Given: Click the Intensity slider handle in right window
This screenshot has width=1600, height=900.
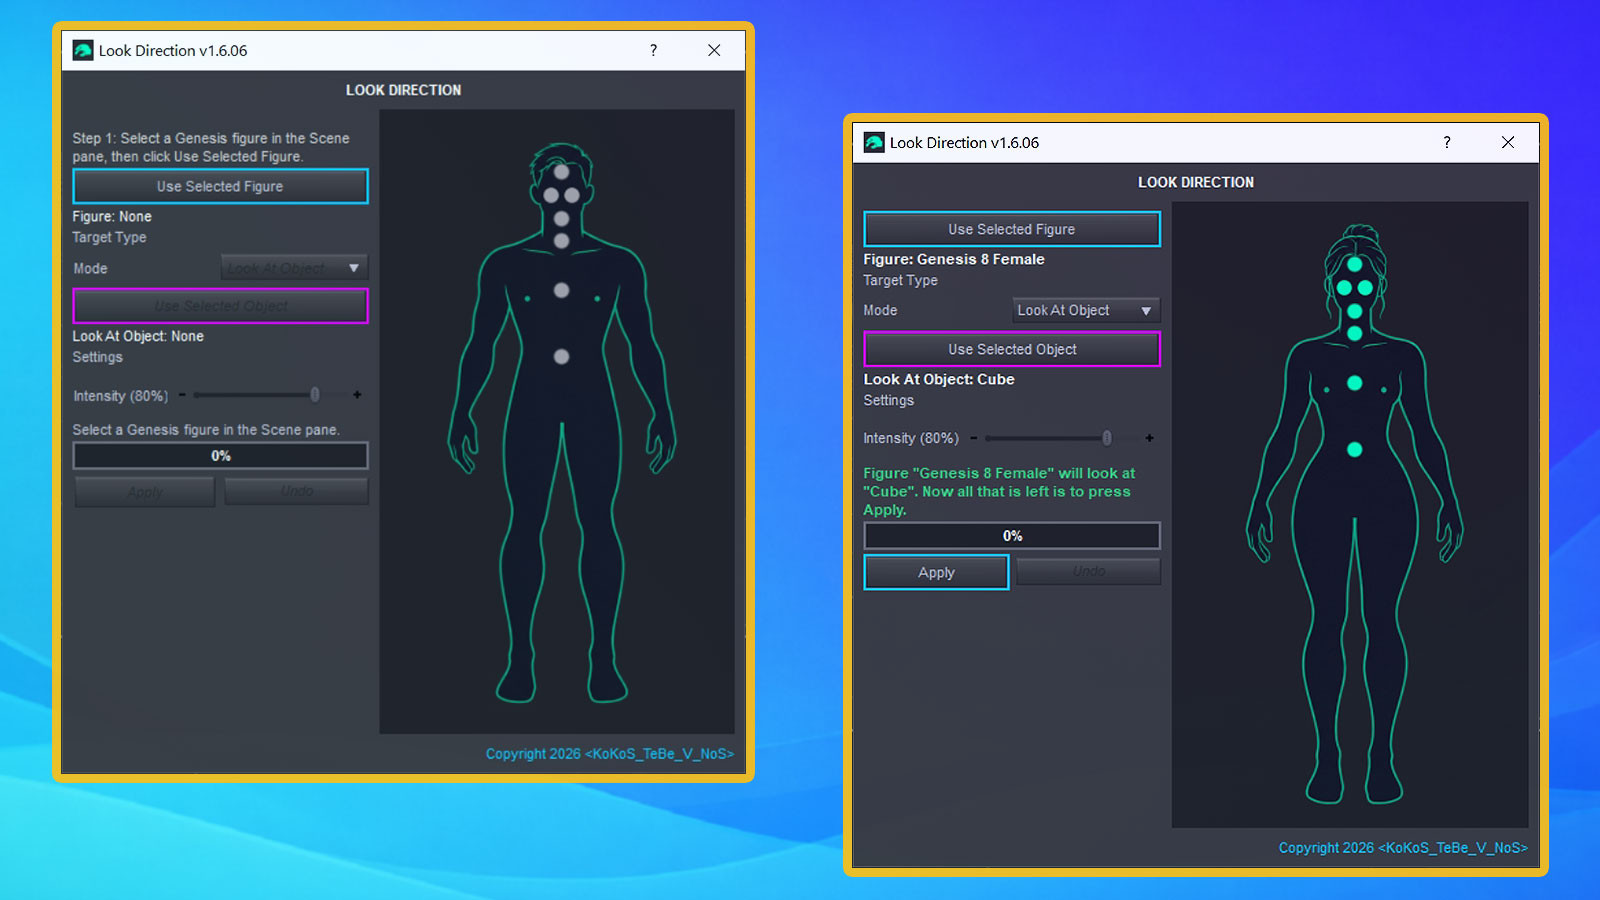Looking at the screenshot, I should tap(1106, 438).
